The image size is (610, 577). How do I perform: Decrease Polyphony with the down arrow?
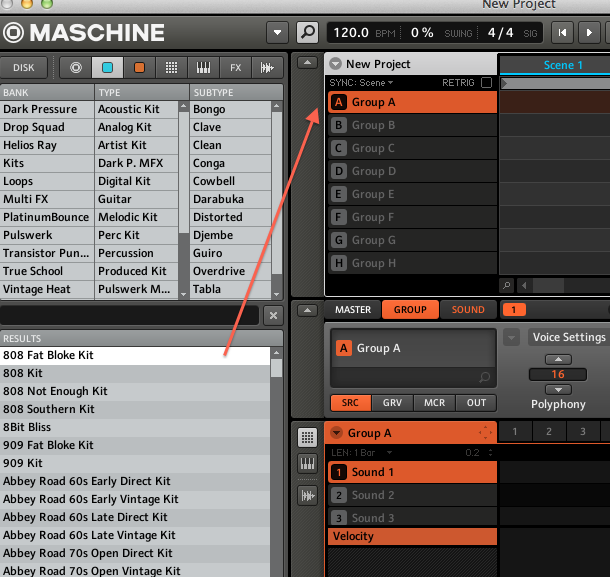[x=558, y=389]
